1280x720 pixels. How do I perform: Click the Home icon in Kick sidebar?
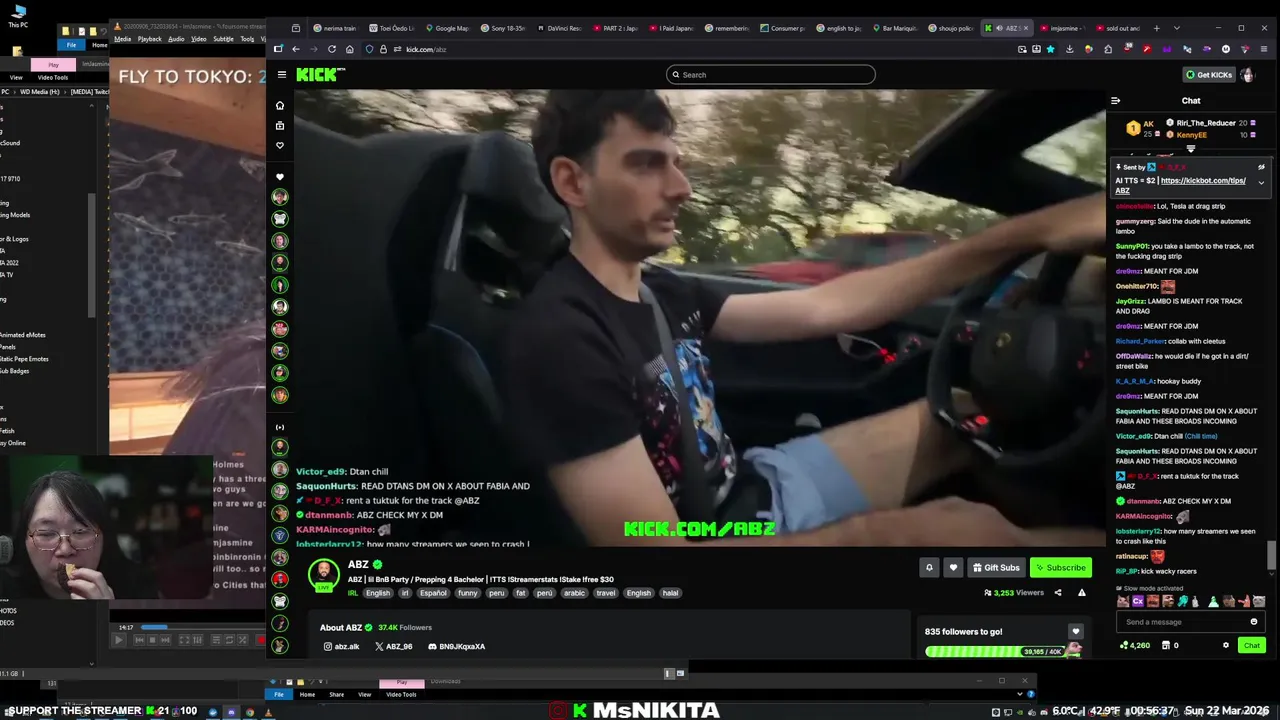coord(280,105)
